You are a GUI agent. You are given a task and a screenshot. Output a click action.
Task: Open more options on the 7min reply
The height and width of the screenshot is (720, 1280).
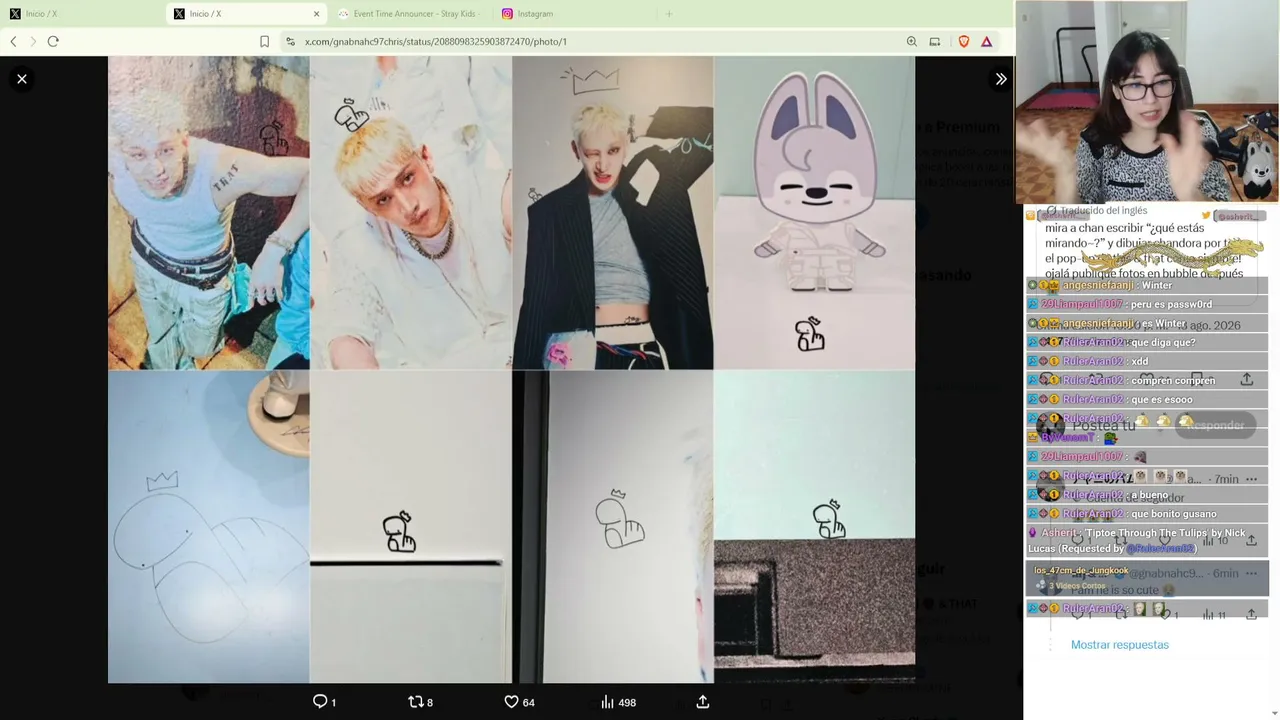pyautogui.click(x=1251, y=479)
